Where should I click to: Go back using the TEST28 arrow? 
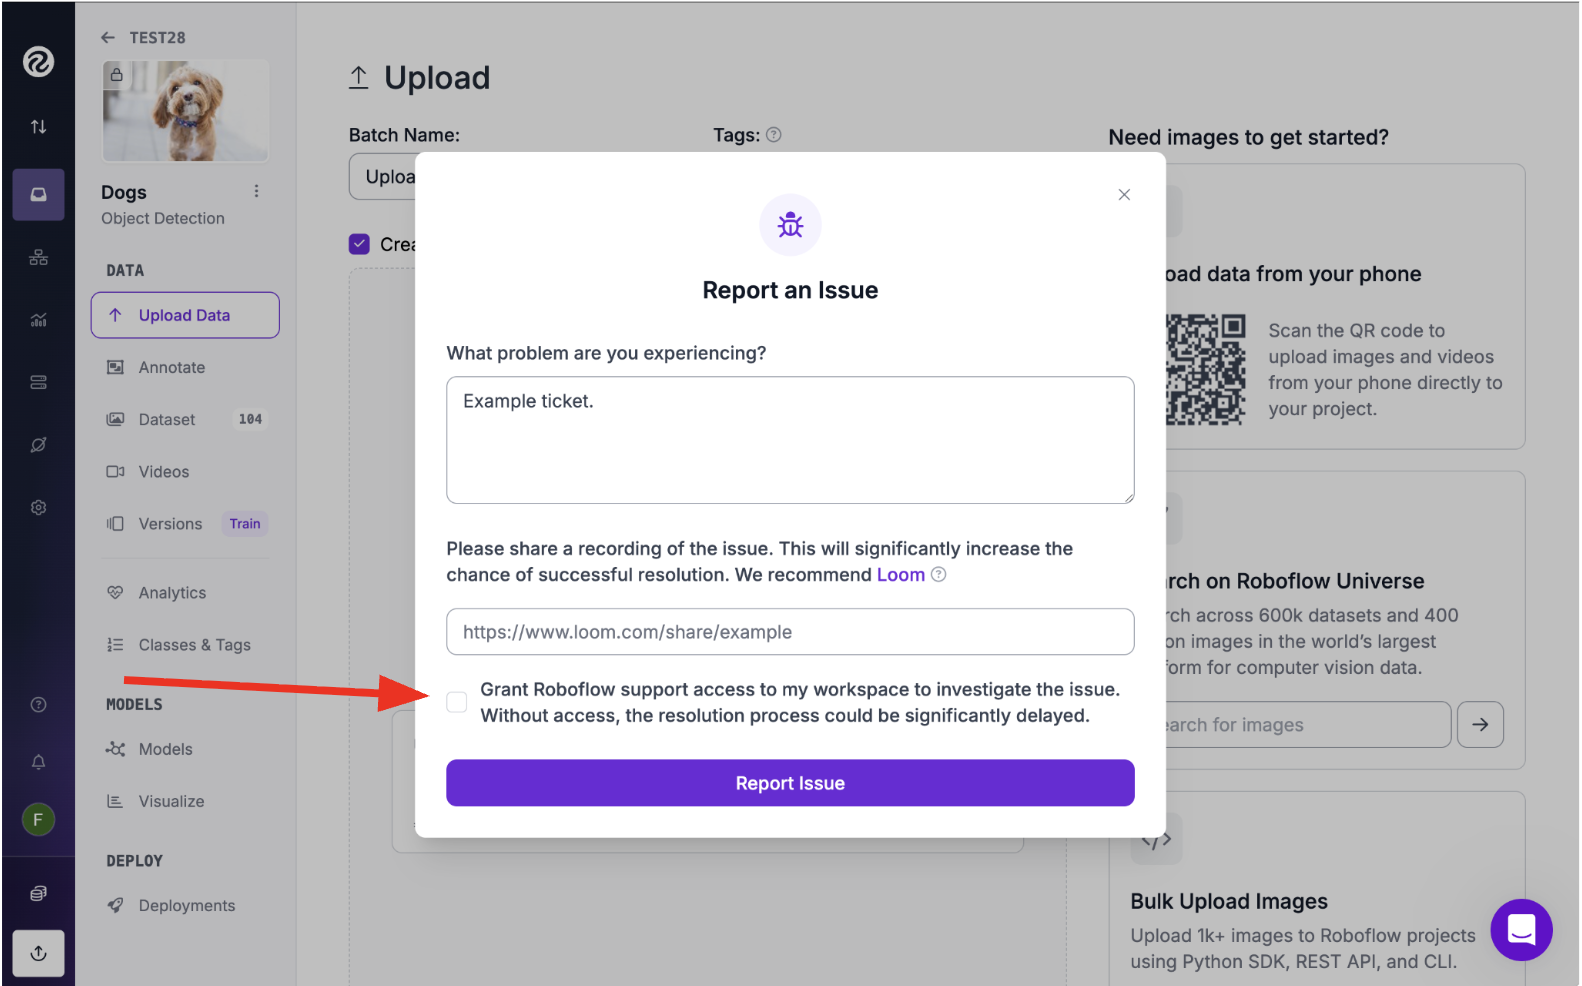108,38
